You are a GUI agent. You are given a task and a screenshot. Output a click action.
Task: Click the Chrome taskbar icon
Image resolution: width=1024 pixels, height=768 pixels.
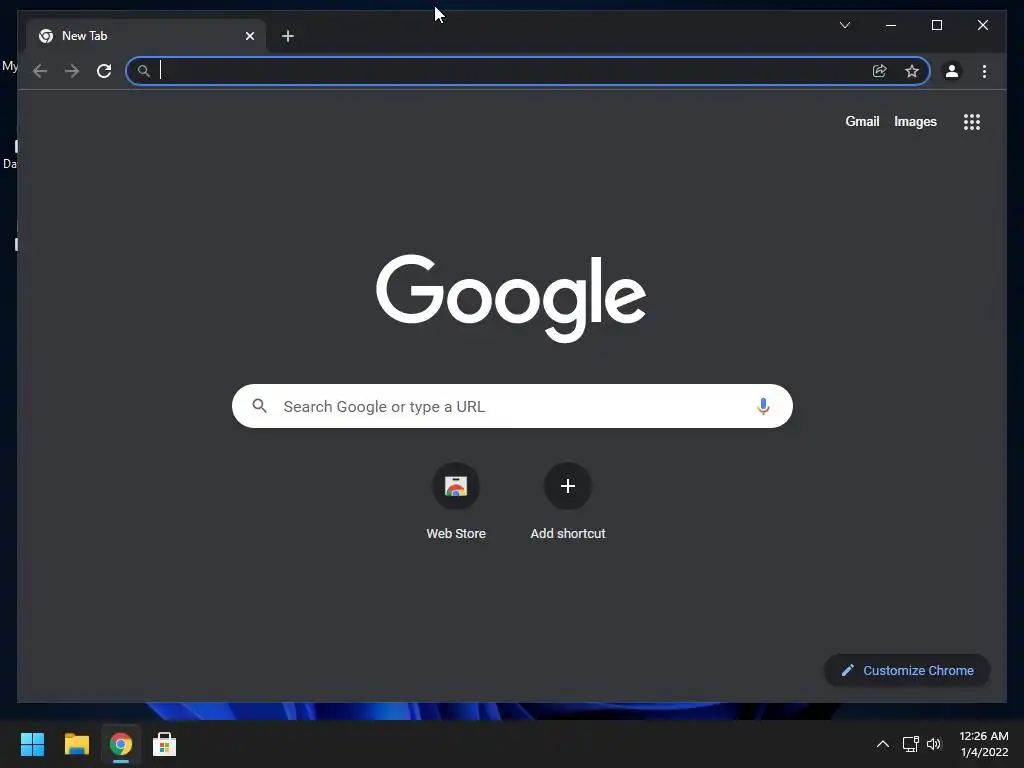click(121, 744)
